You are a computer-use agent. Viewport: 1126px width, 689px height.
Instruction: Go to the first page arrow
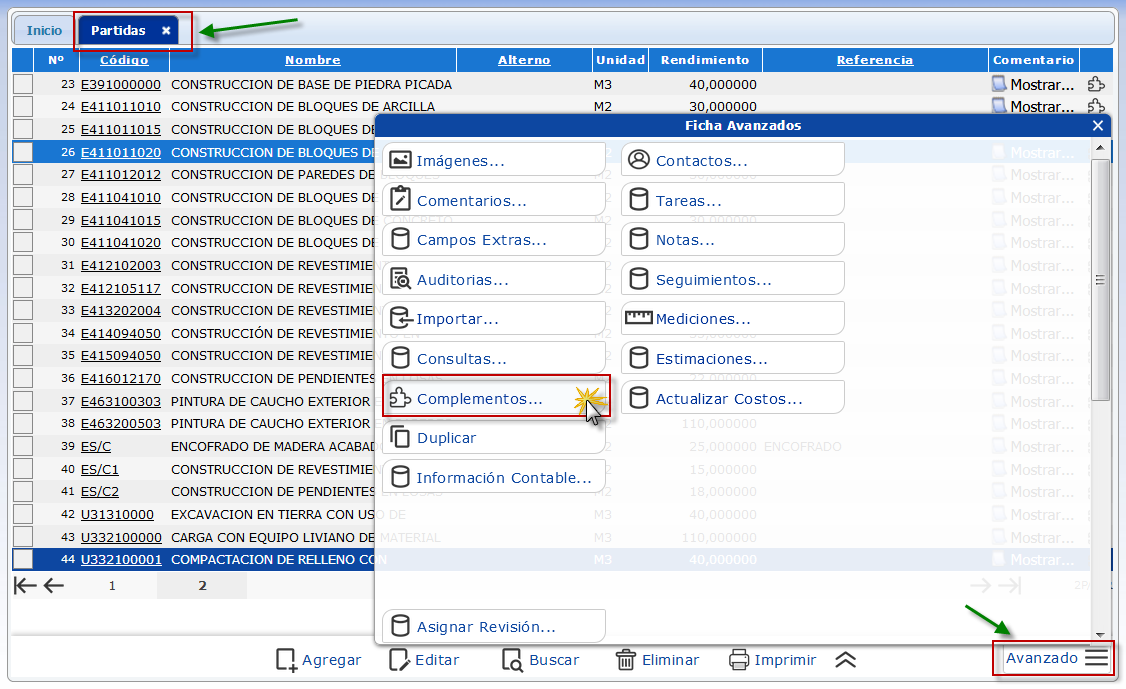25,586
